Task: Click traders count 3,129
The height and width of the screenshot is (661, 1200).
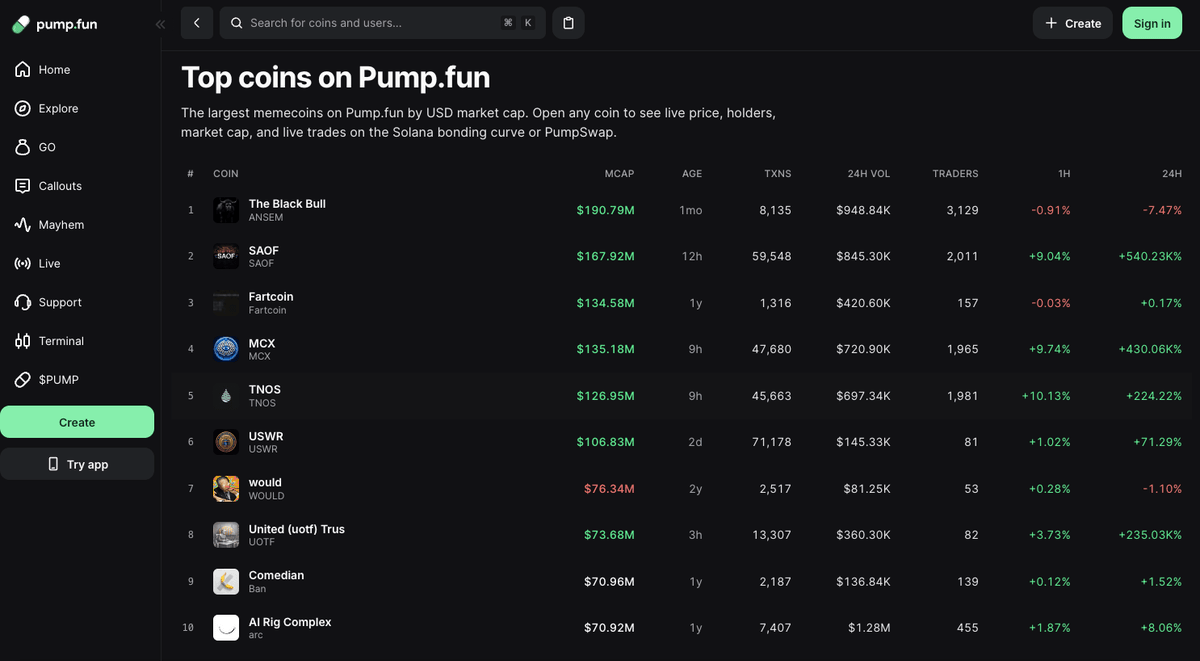Action: click(x=963, y=210)
